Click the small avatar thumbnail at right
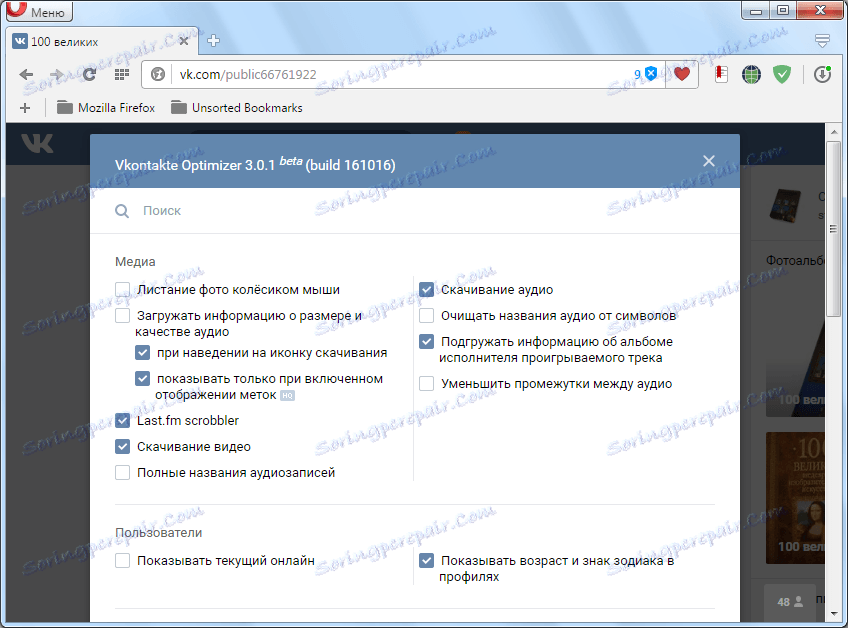This screenshot has height=628, width=848. 785,205
